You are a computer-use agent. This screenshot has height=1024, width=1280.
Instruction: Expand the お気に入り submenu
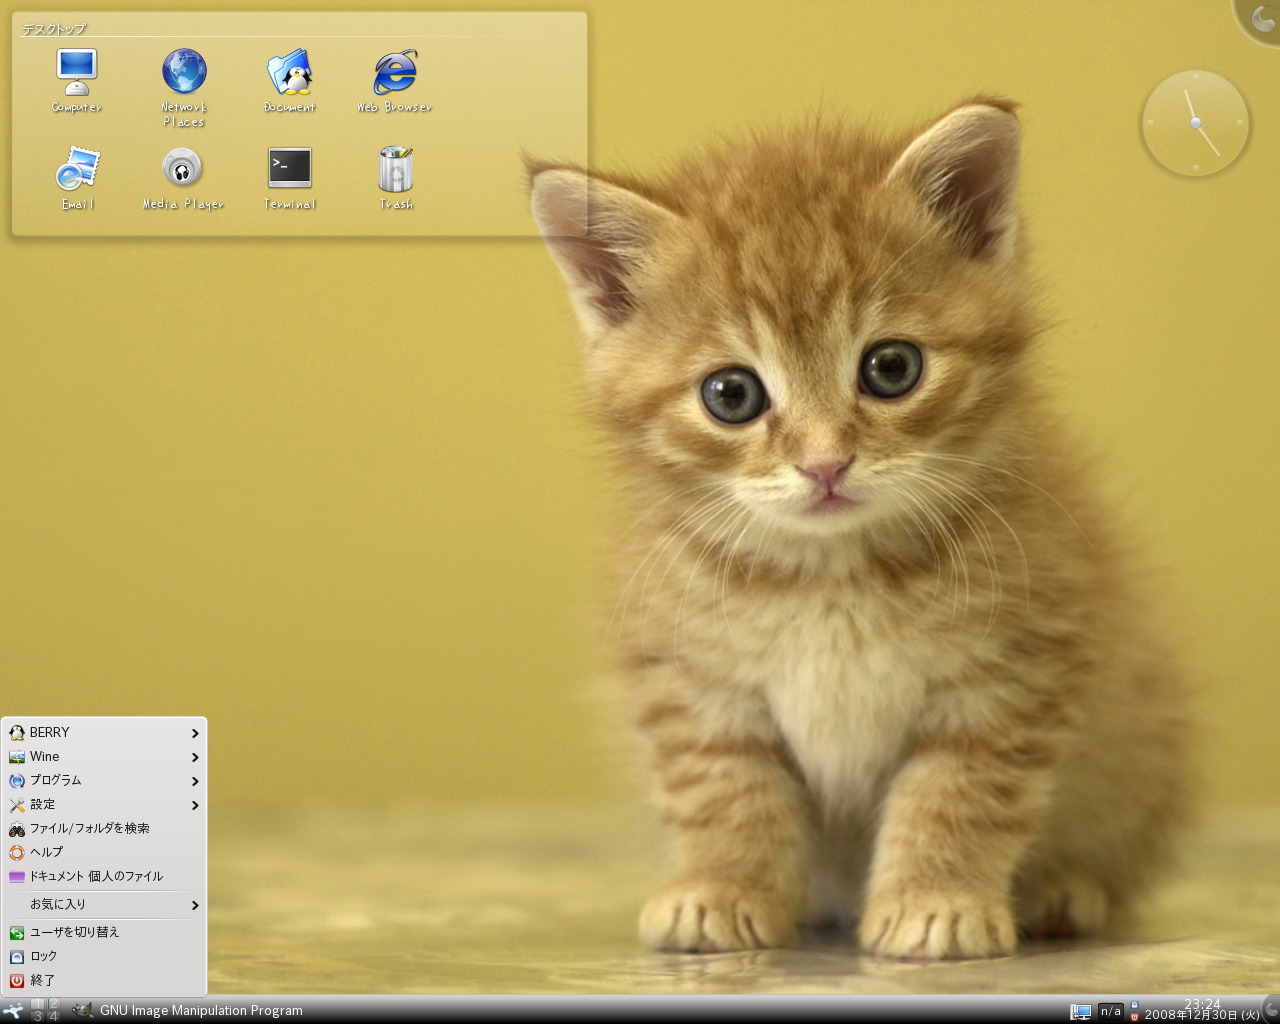click(x=104, y=905)
